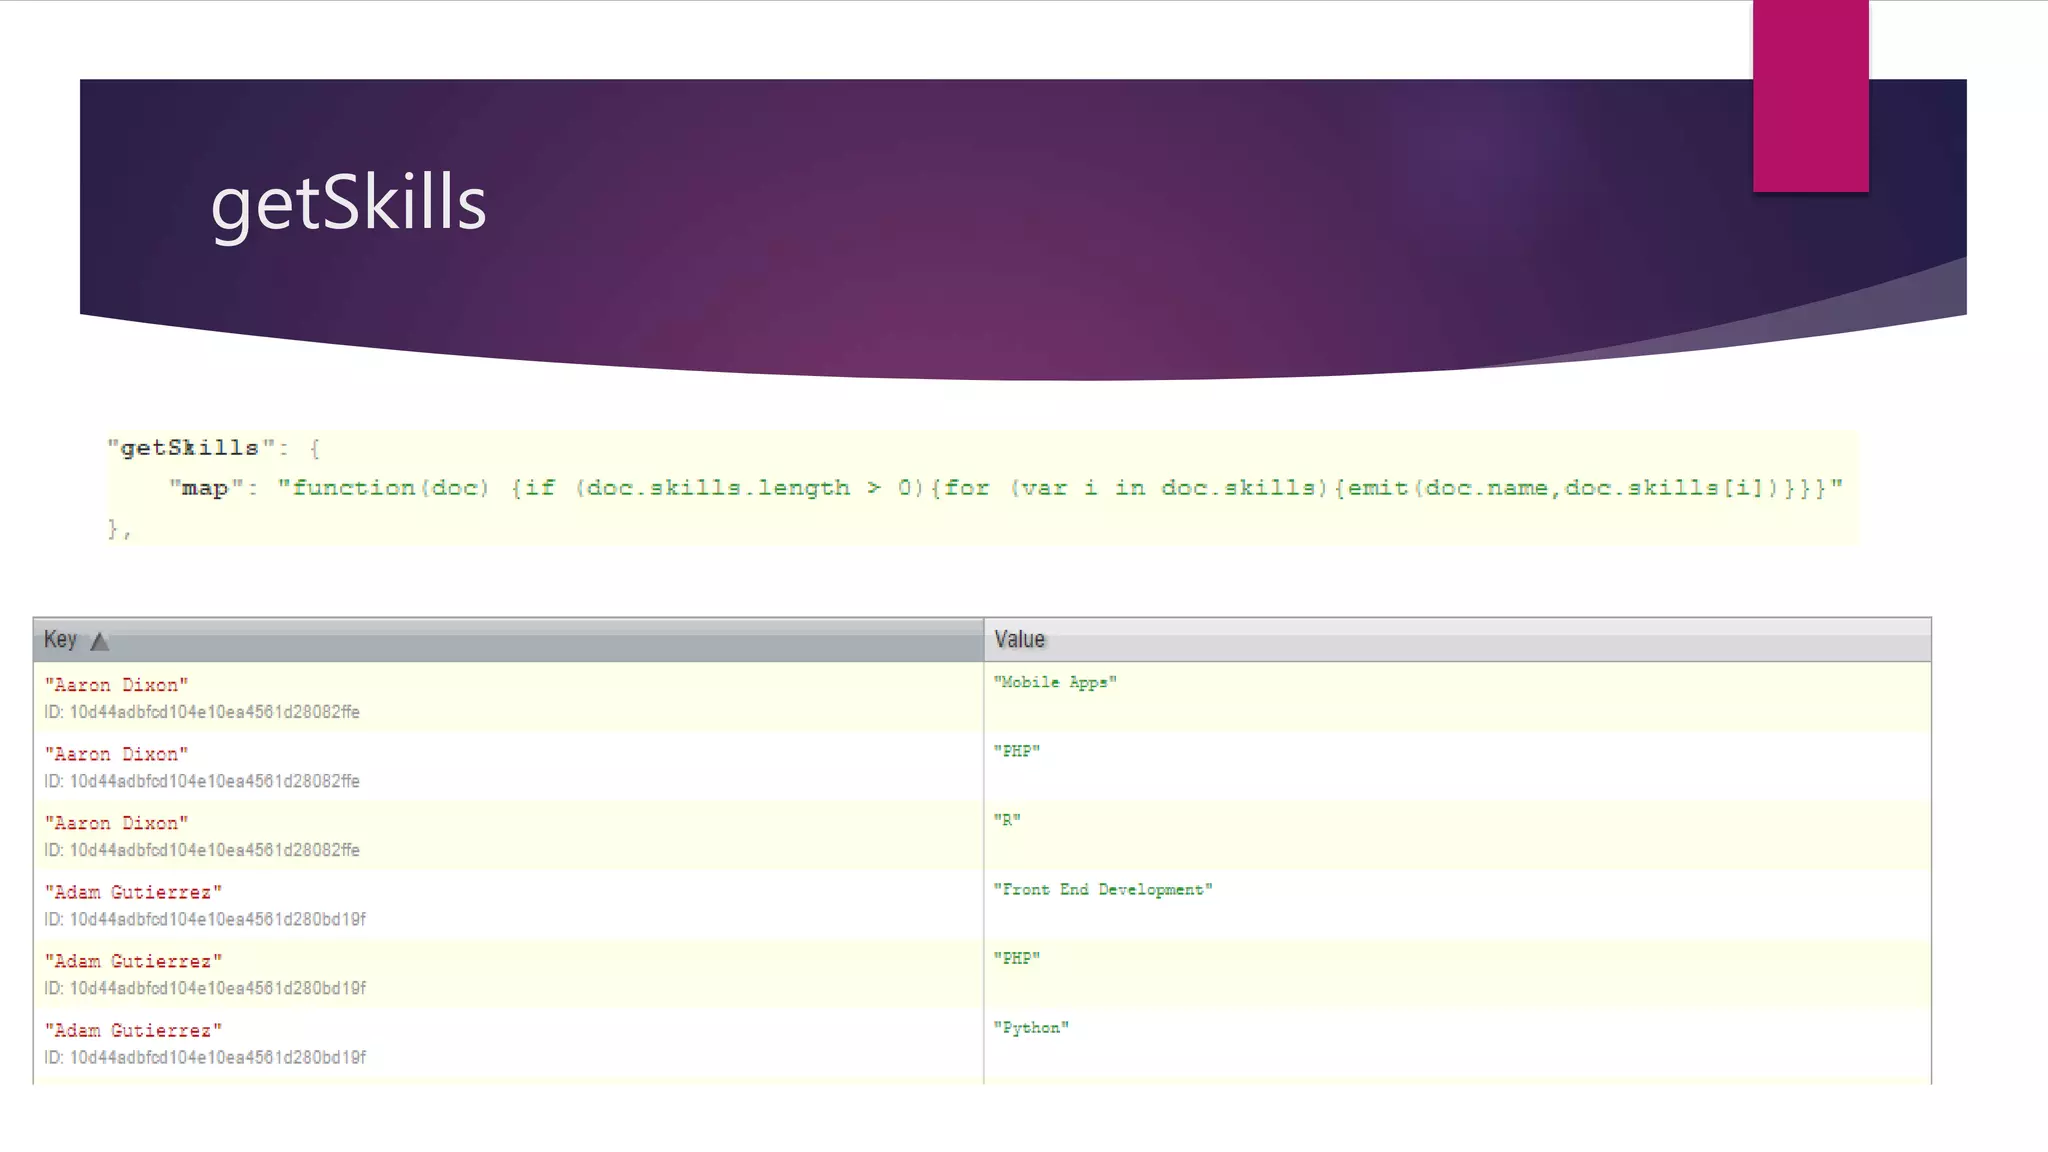
Task: Select the last "Adam Gutierrez" key row
Action: coord(133,1030)
